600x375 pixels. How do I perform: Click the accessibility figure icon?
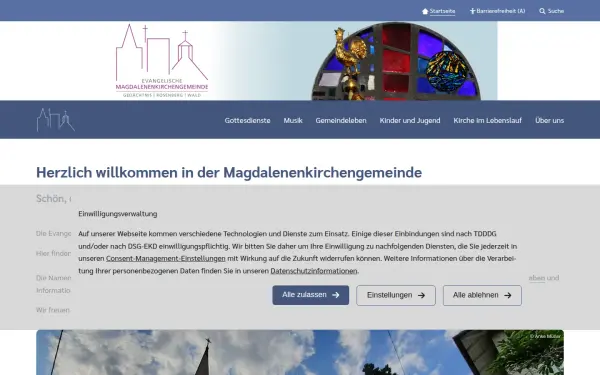click(473, 11)
